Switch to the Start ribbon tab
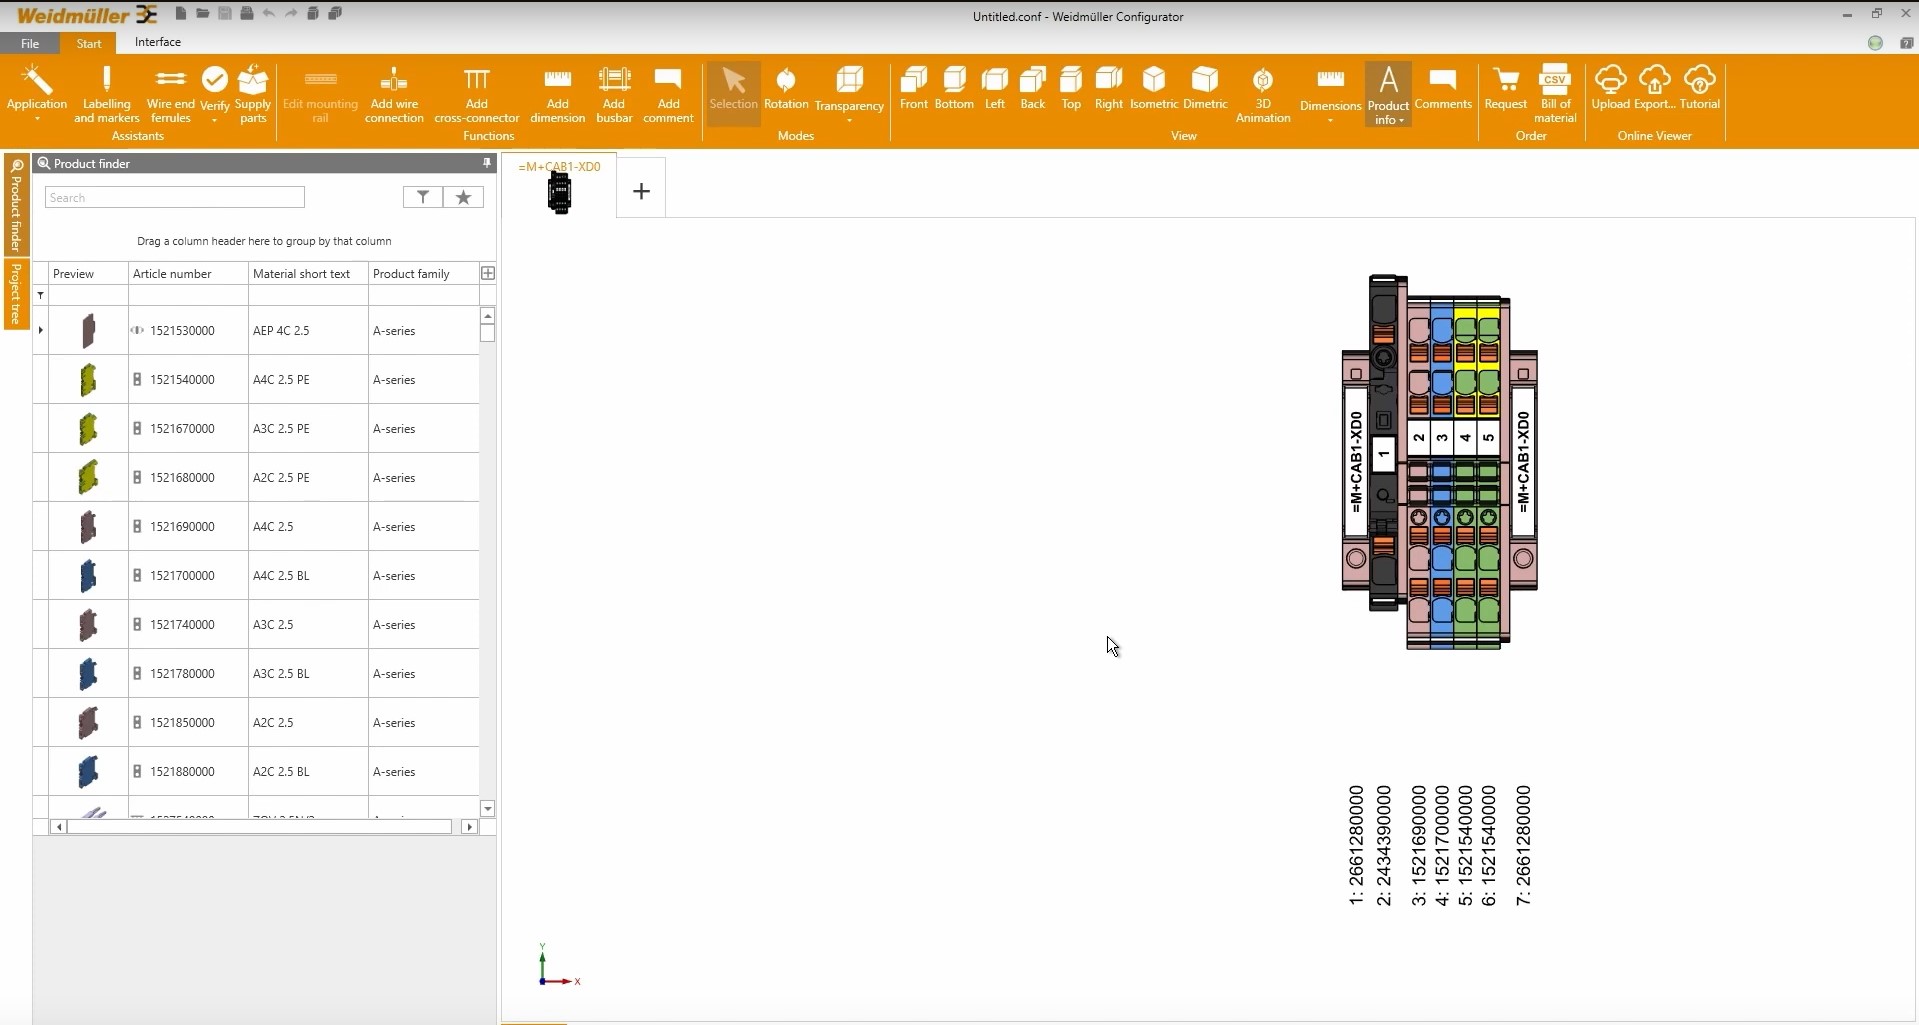 (x=89, y=43)
